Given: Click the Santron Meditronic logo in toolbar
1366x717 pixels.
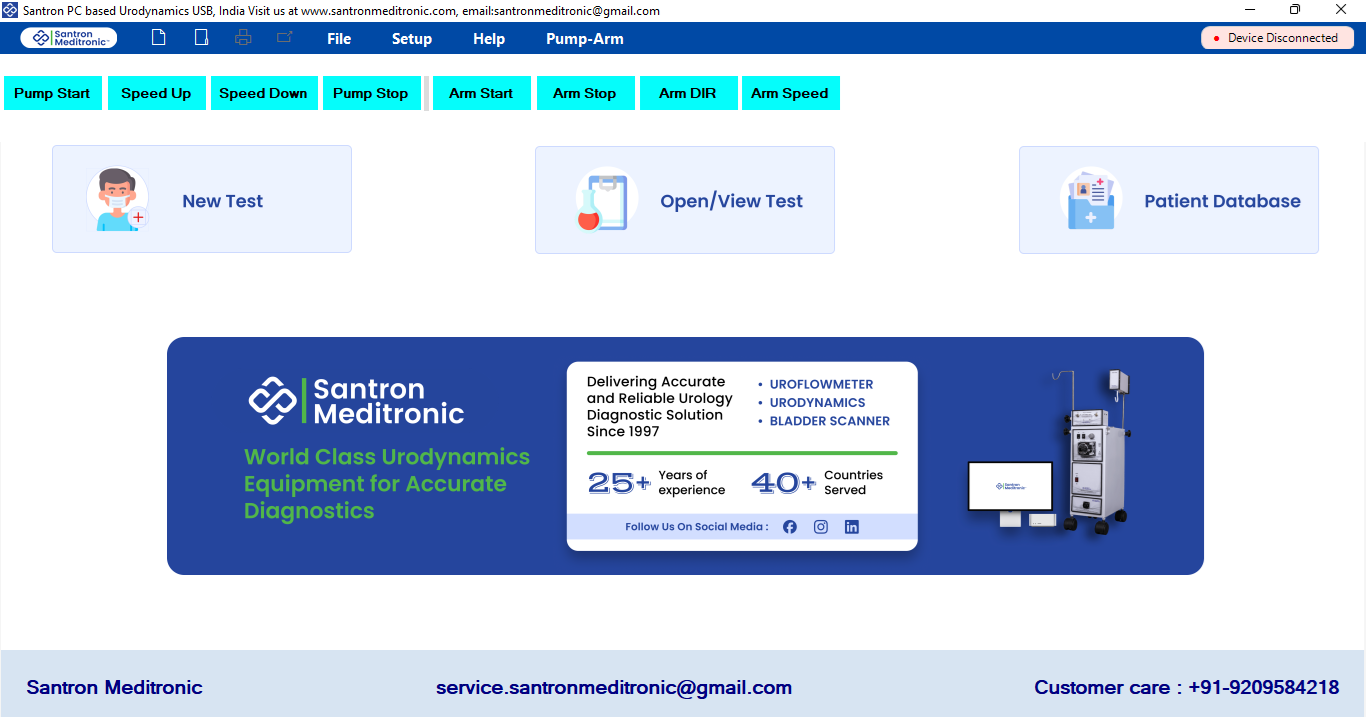Looking at the screenshot, I should pos(69,38).
